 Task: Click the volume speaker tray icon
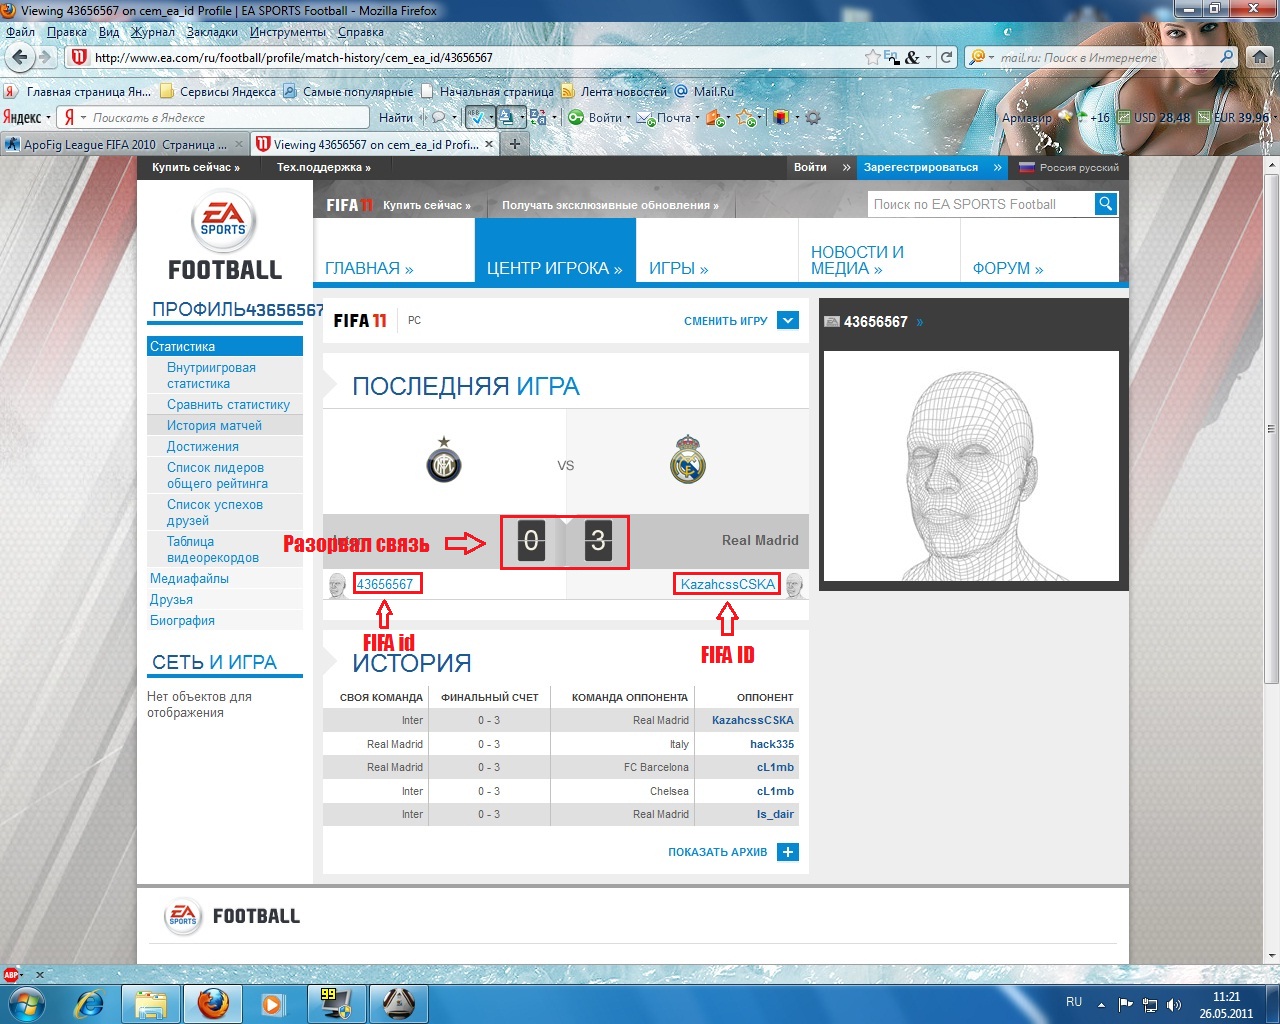coord(1174,1005)
